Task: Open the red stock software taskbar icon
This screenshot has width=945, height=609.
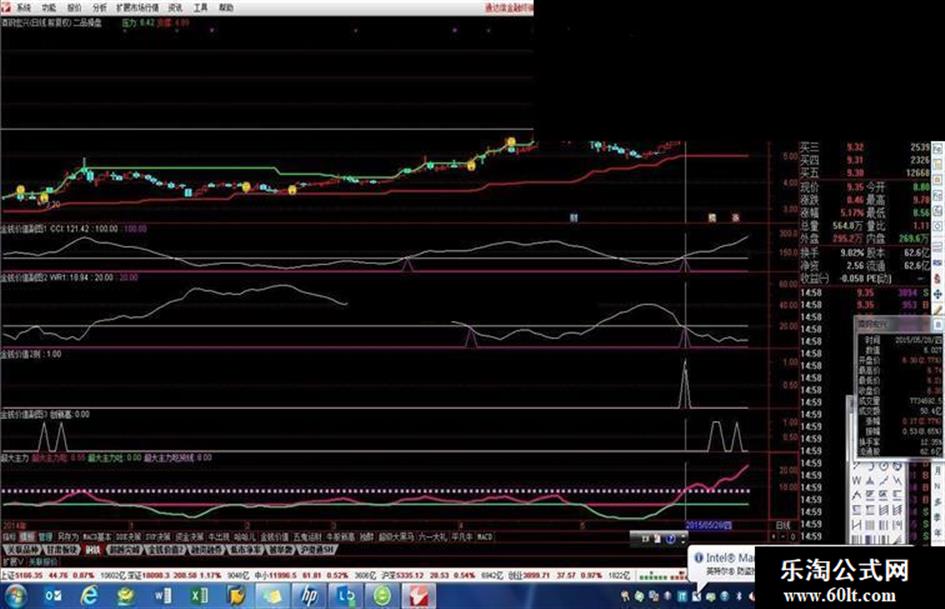Action: tap(419, 596)
